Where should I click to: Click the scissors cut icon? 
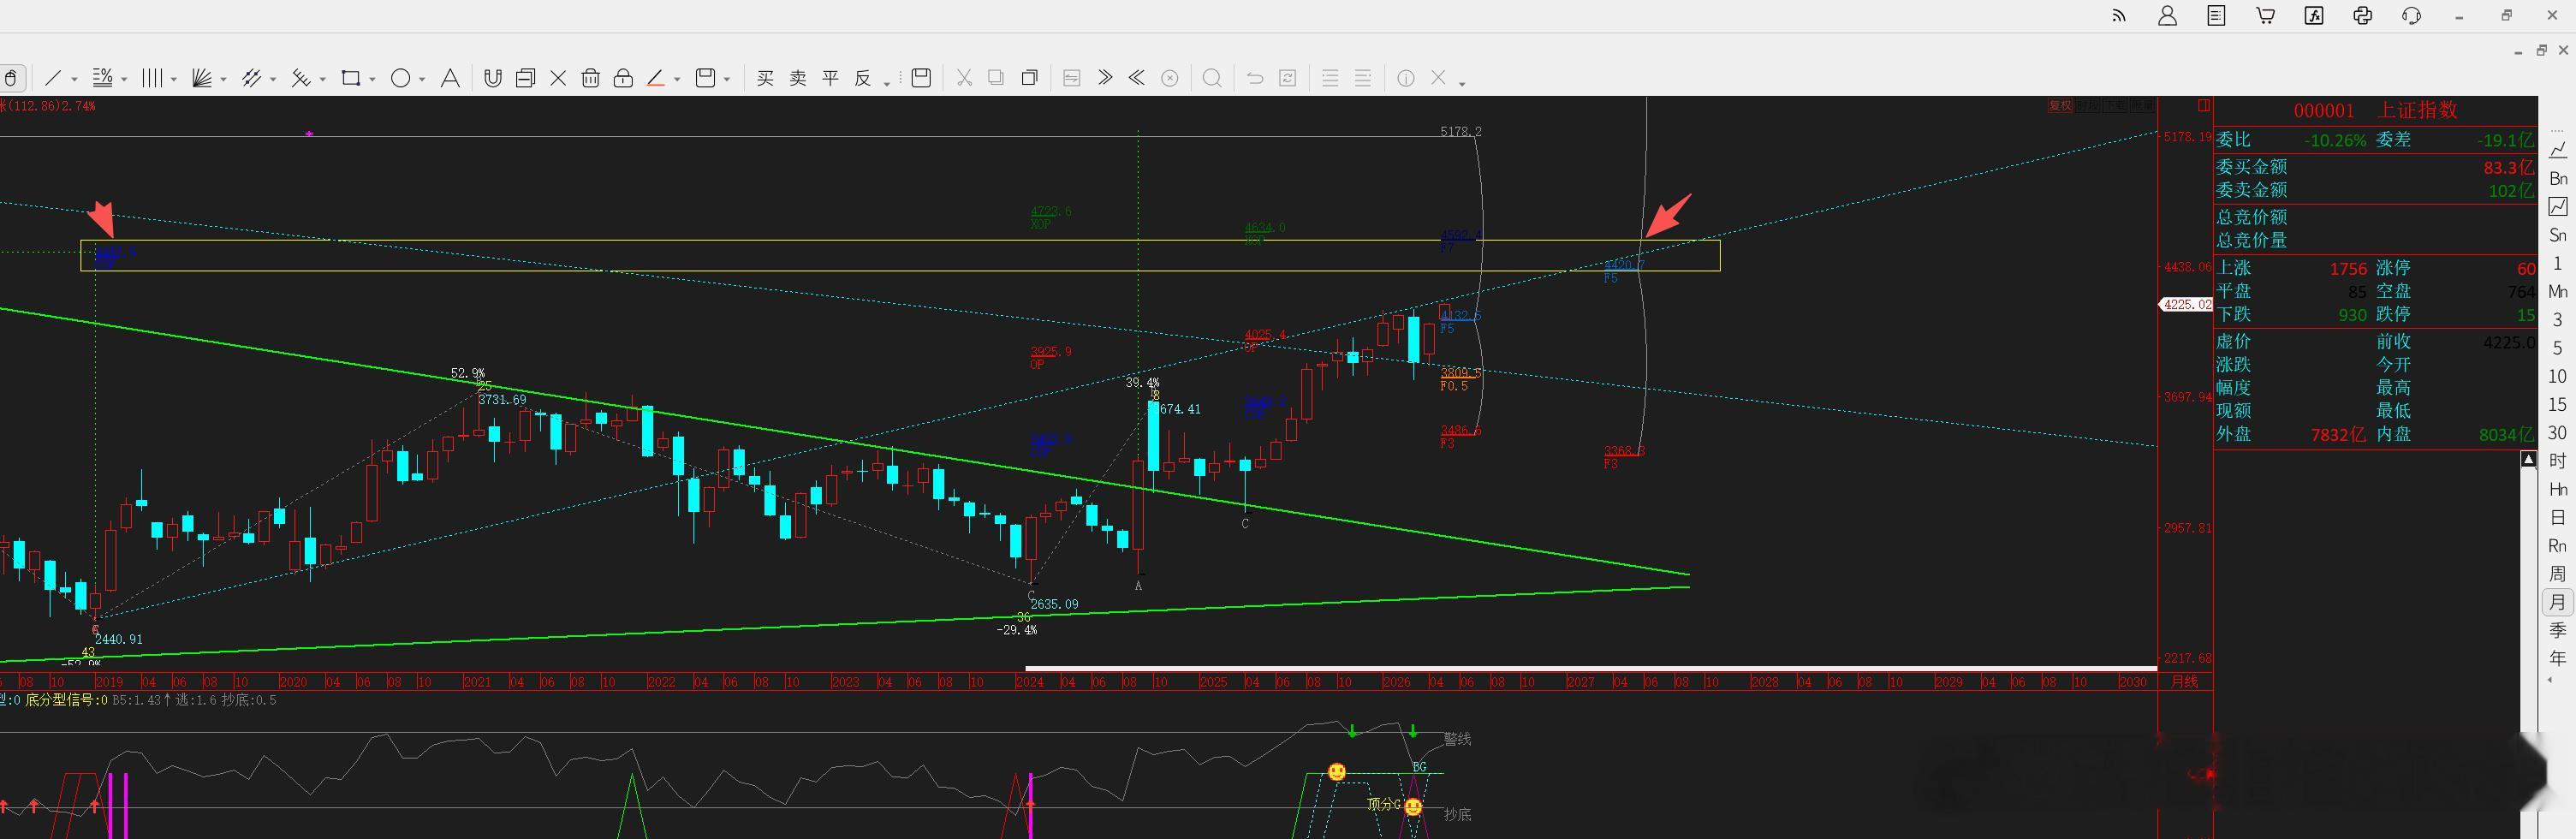click(x=964, y=78)
